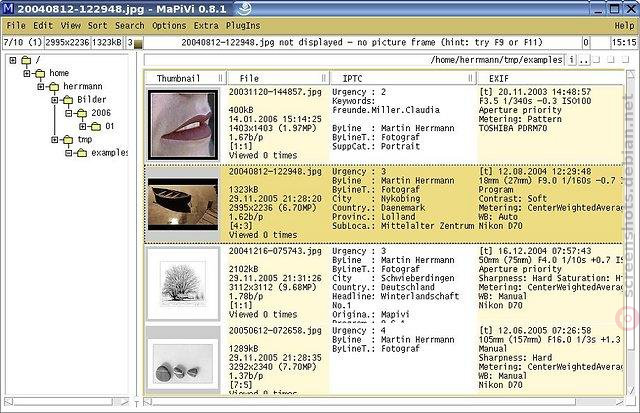Open the Sort menu

point(98,26)
